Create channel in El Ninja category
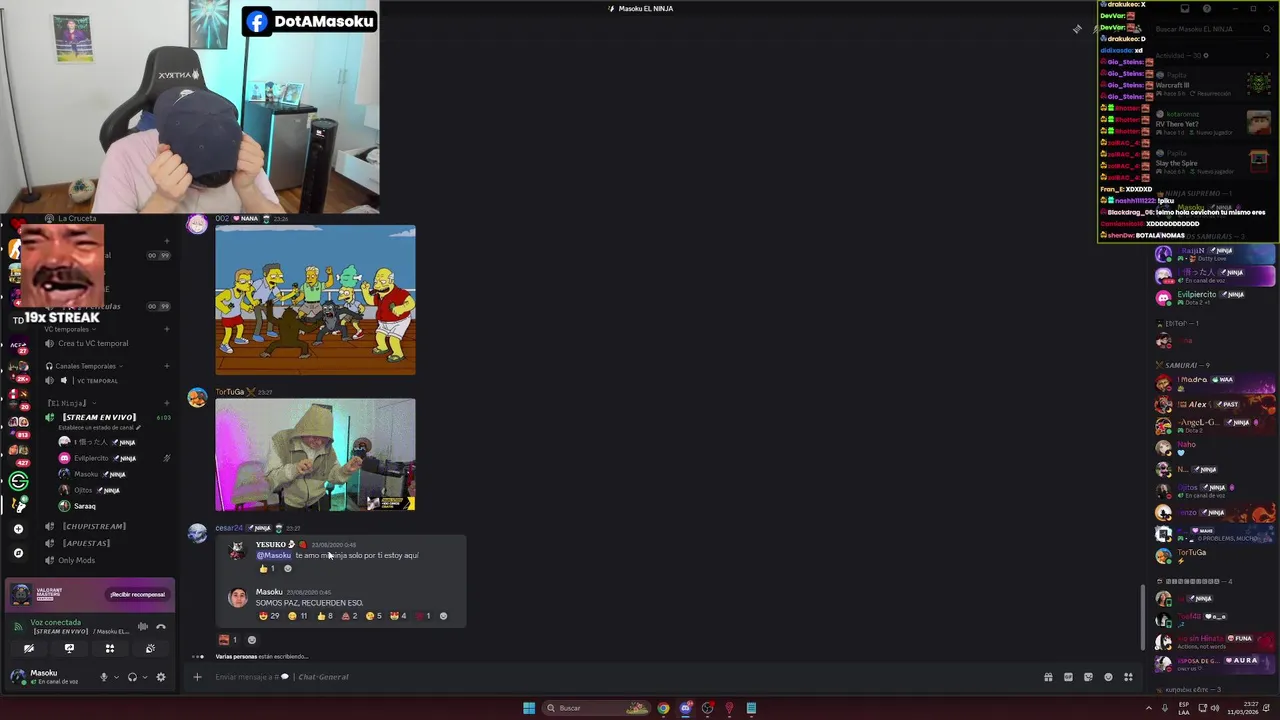The height and width of the screenshot is (720, 1280). 166,403
